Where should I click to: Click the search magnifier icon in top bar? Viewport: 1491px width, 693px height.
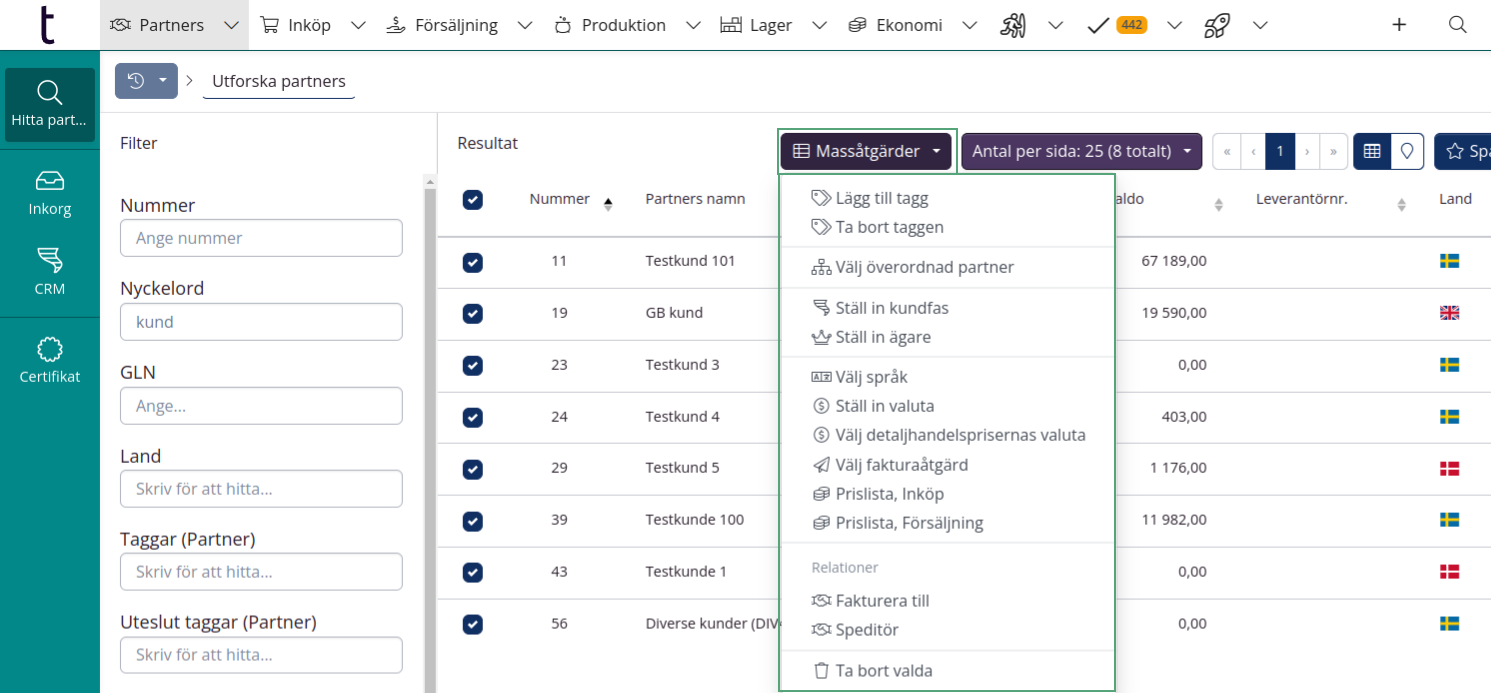1457,25
